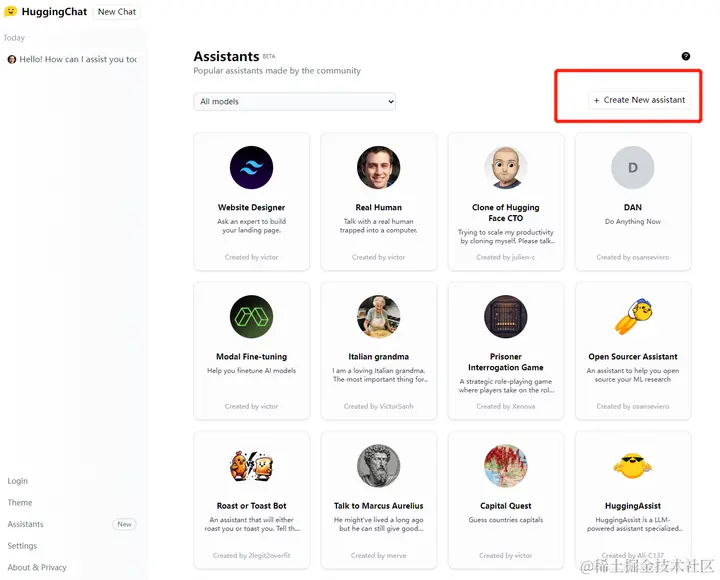Click the Roast or Toast Bot avatar

coord(252,466)
